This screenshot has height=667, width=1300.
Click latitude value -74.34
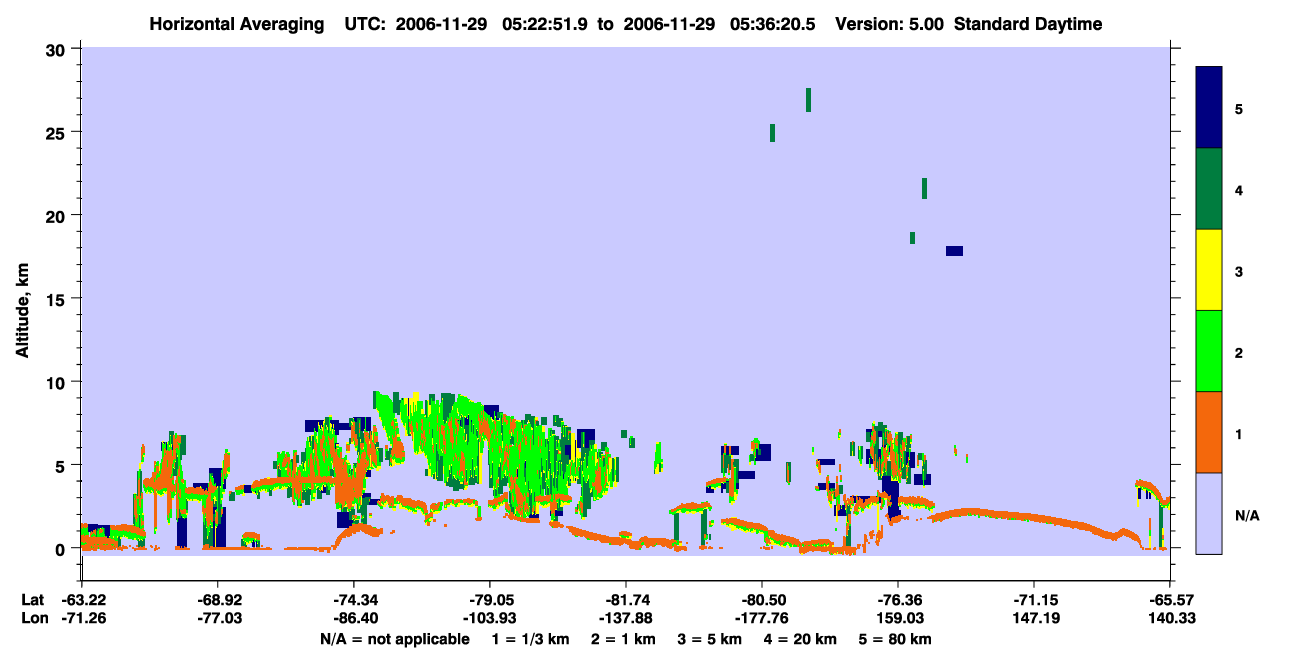click(354, 600)
